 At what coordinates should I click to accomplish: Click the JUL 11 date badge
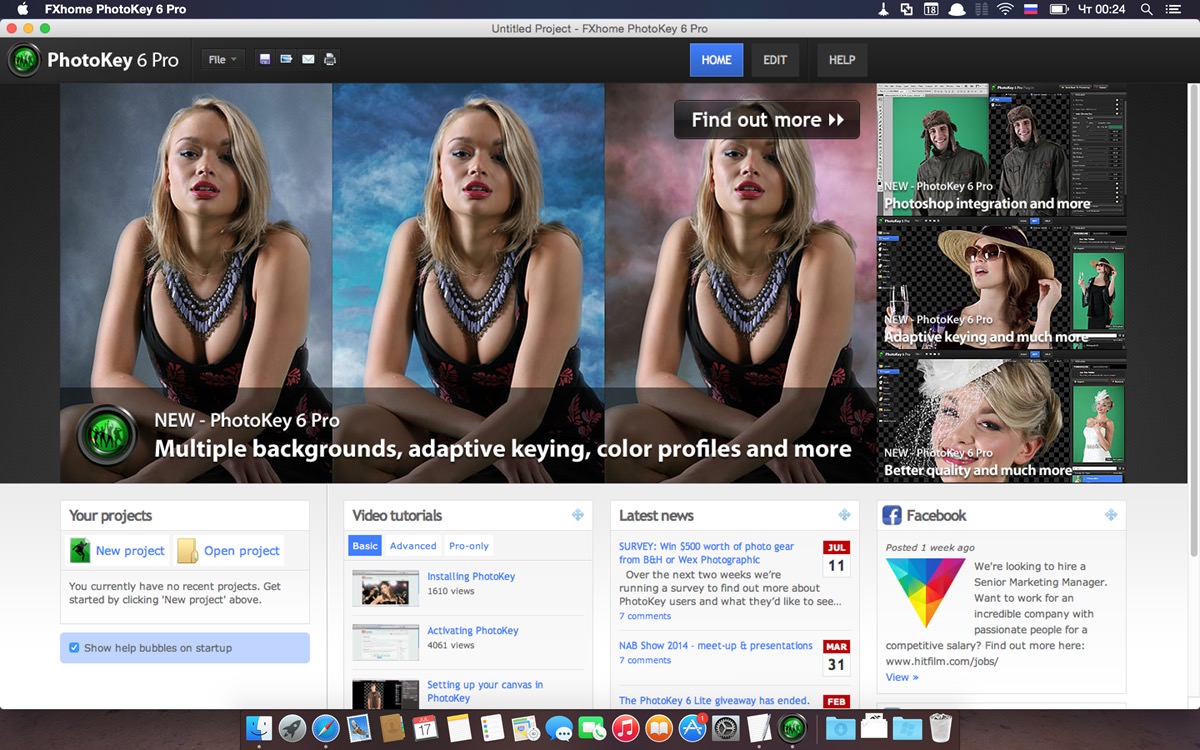[x=836, y=559]
